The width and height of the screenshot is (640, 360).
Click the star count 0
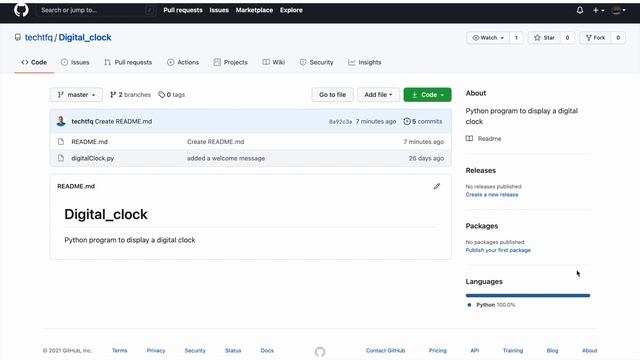pos(567,38)
